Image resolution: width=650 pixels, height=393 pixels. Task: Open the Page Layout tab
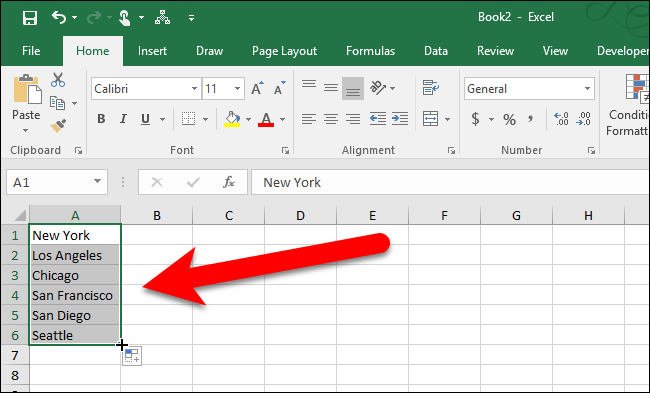point(284,51)
